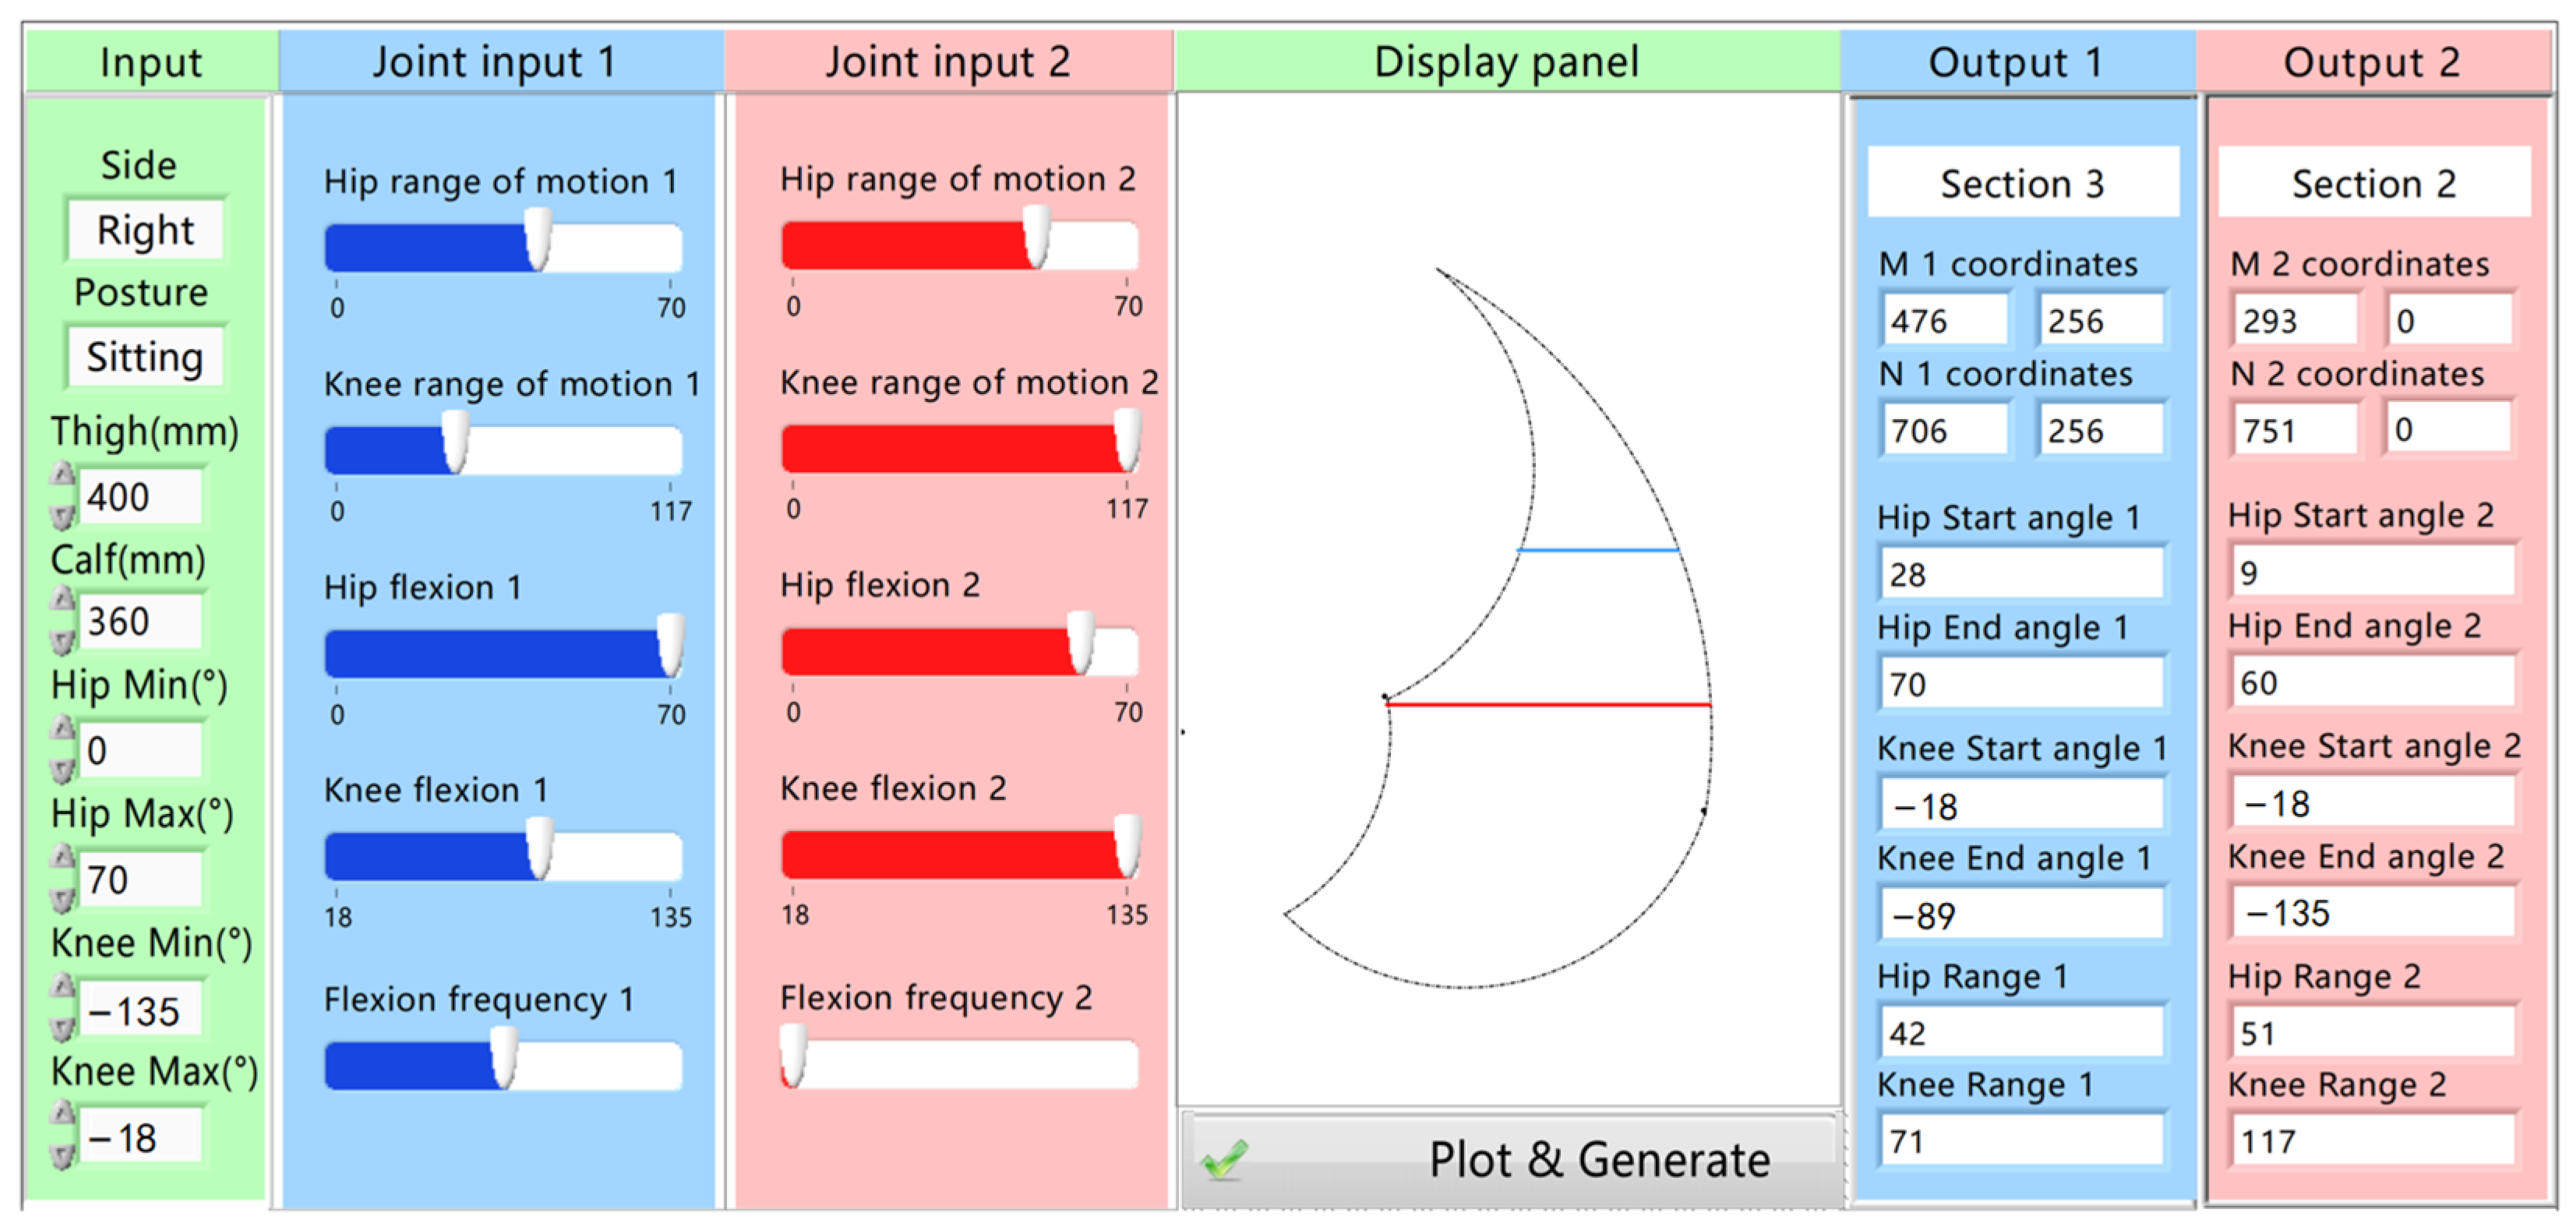Increase Hip Min with its up arrow

[x=63, y=727]
